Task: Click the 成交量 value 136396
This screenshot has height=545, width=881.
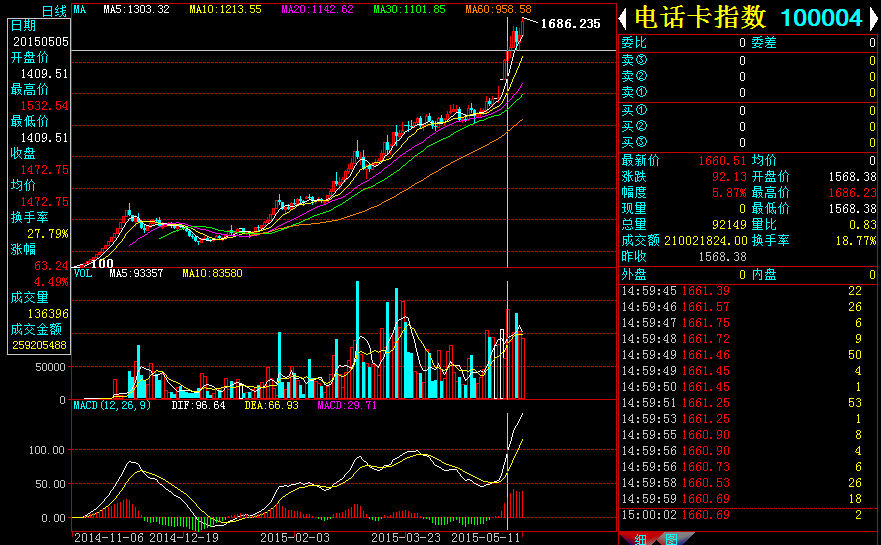Action: [48, 314]
